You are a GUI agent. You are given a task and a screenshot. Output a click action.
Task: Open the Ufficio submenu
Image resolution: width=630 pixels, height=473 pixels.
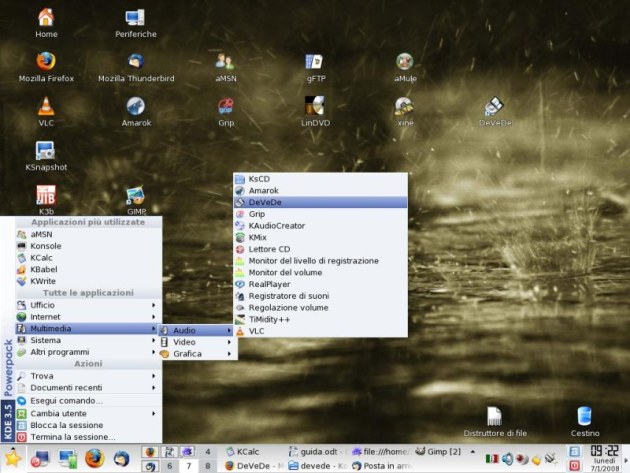[43, 305]
